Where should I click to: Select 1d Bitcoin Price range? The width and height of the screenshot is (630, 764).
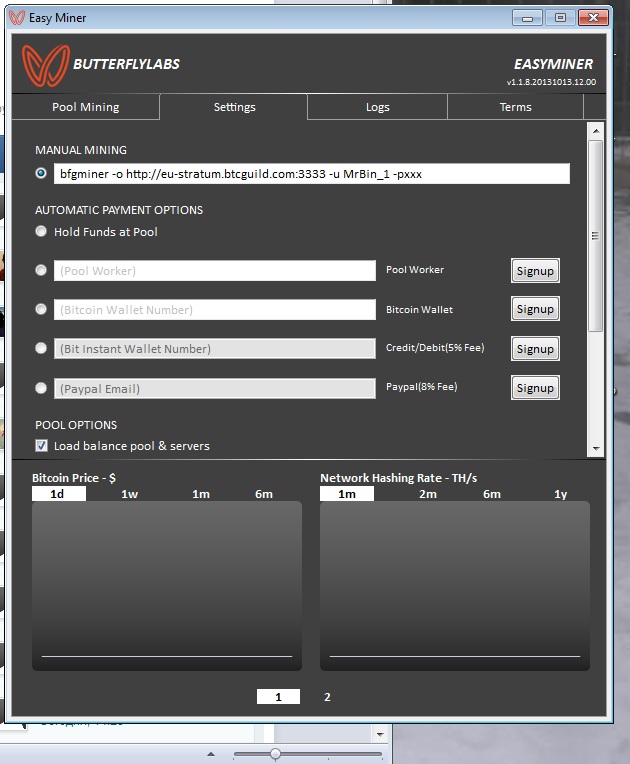point(58,494)
